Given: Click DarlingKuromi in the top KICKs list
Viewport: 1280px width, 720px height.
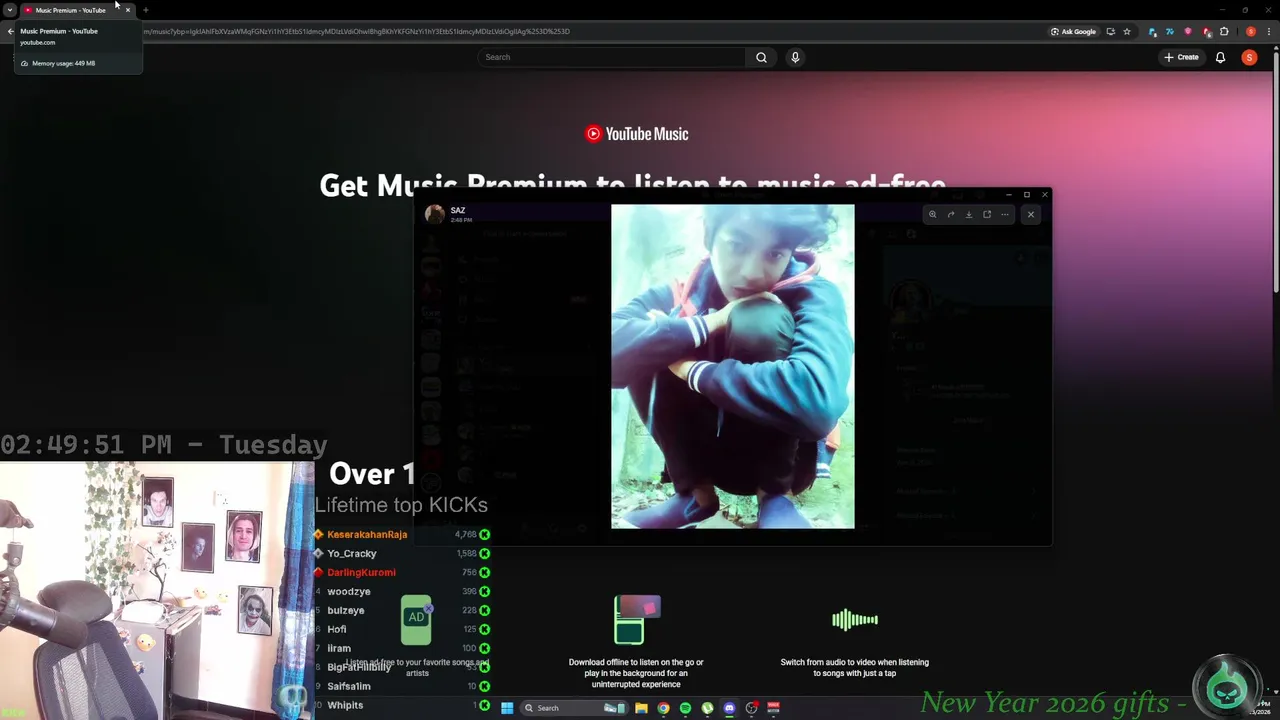Looking at the screenshot, I should pos(402,572).
